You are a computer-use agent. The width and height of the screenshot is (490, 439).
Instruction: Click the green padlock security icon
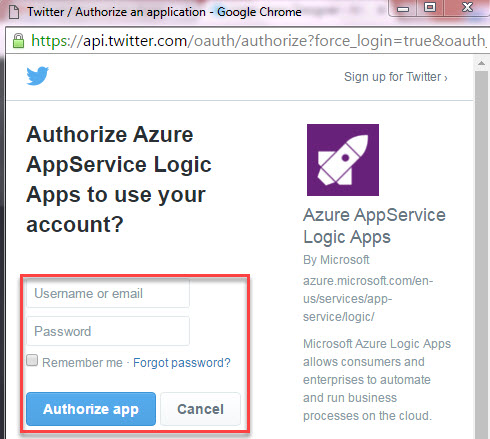point(18,41)
